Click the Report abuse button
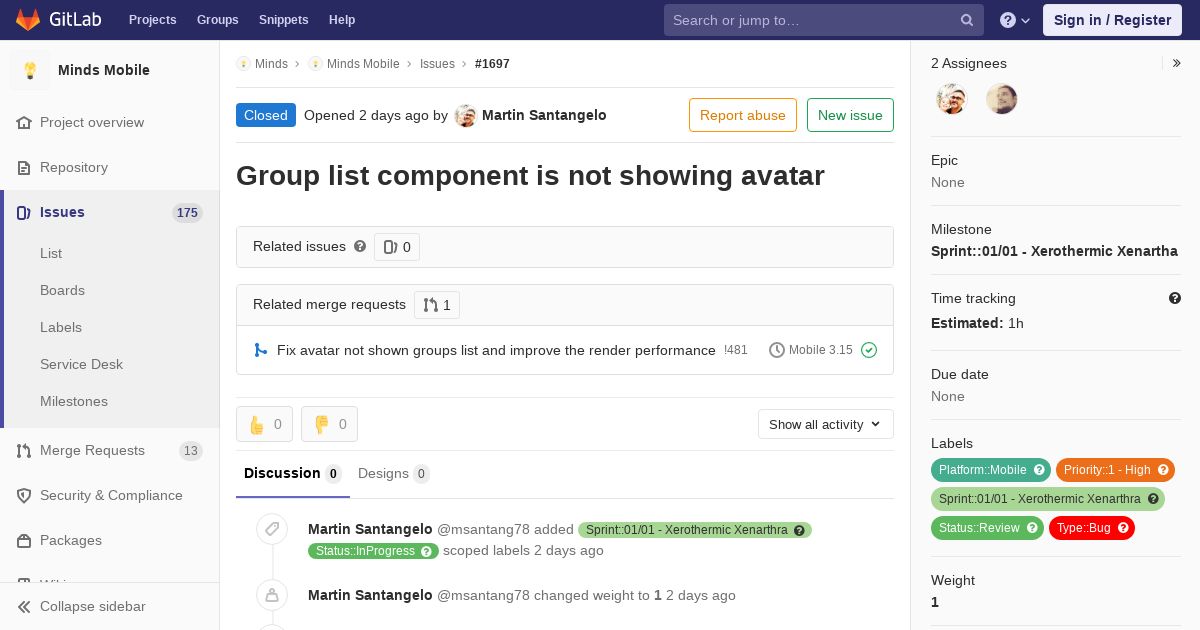The width and height of the screenshot is (1200, 630). pyautogui.click(x=743, y=115)
